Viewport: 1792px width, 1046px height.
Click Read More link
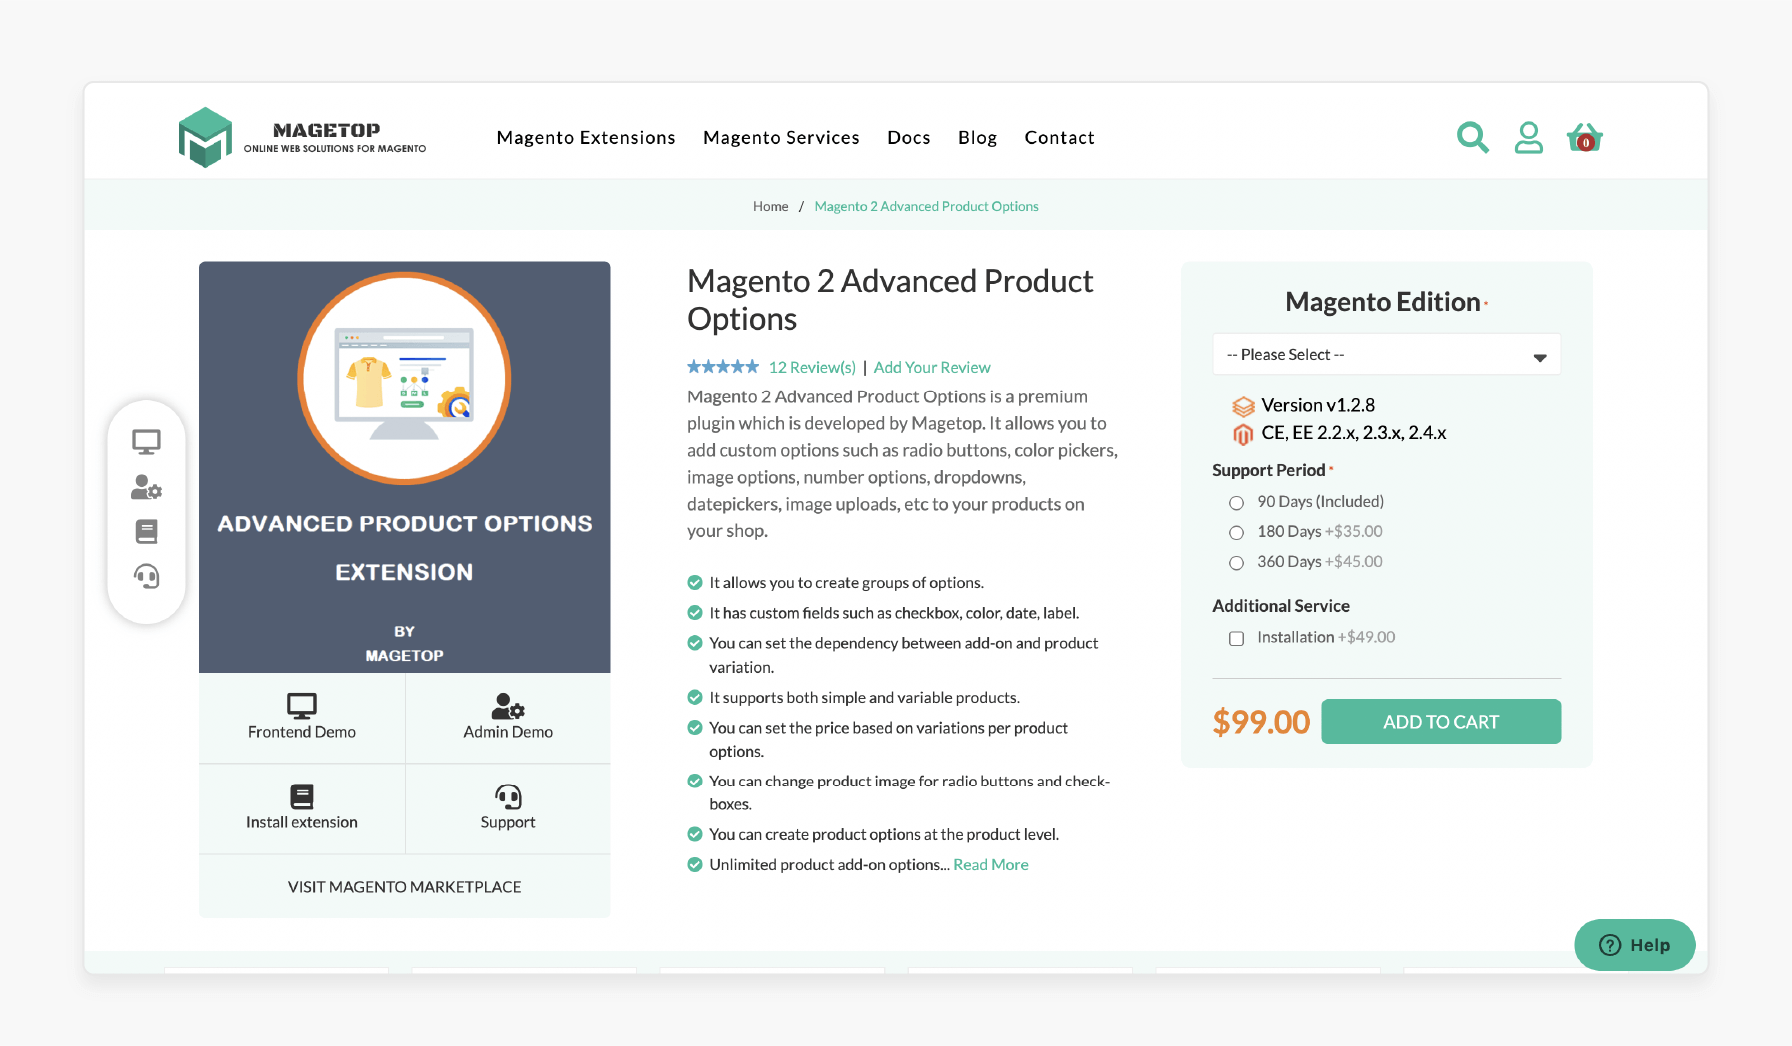pos(991,864)
